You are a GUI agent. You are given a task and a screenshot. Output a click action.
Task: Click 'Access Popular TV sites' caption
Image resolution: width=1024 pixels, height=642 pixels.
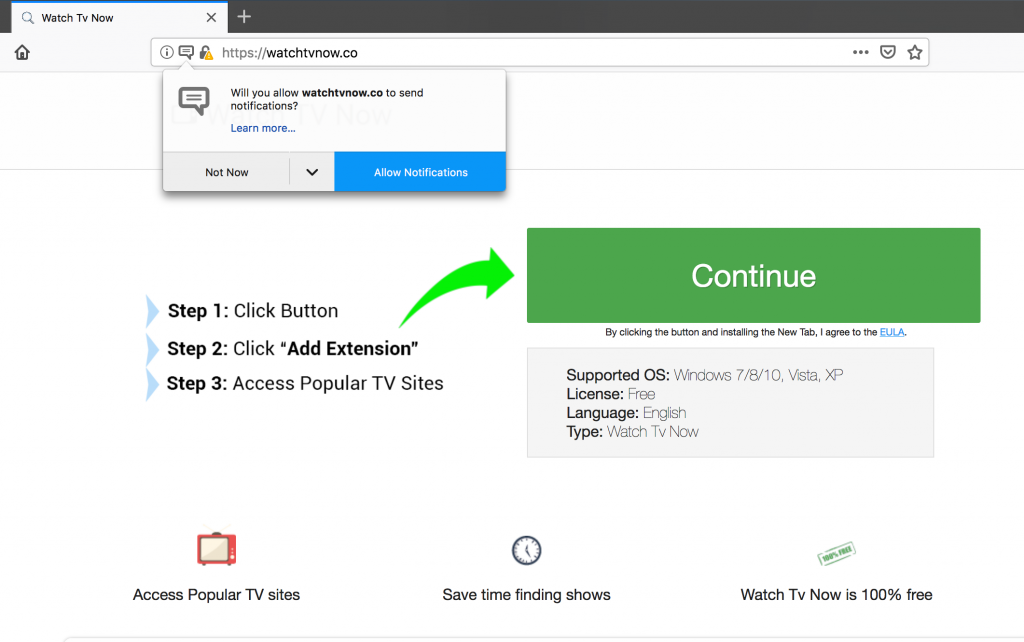click(x=216, y=595)
